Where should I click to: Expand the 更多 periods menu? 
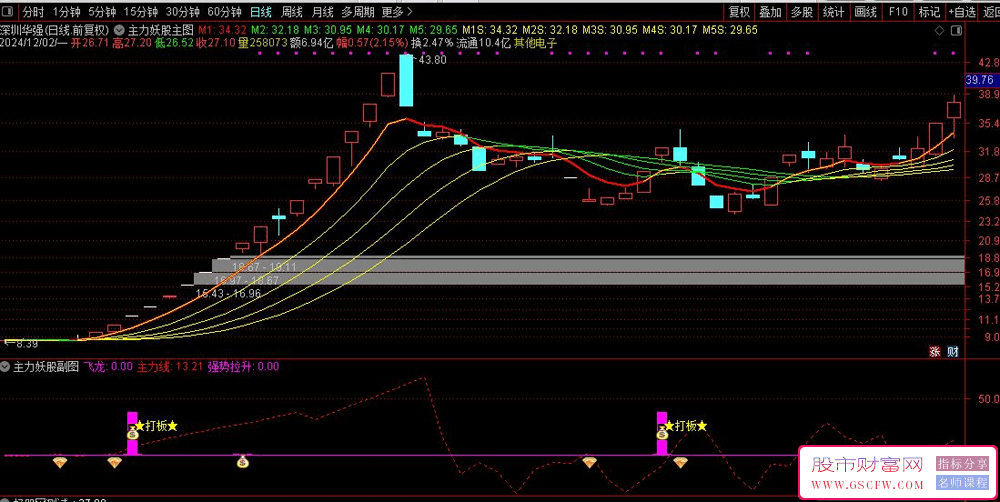click(x=397, y=11)
